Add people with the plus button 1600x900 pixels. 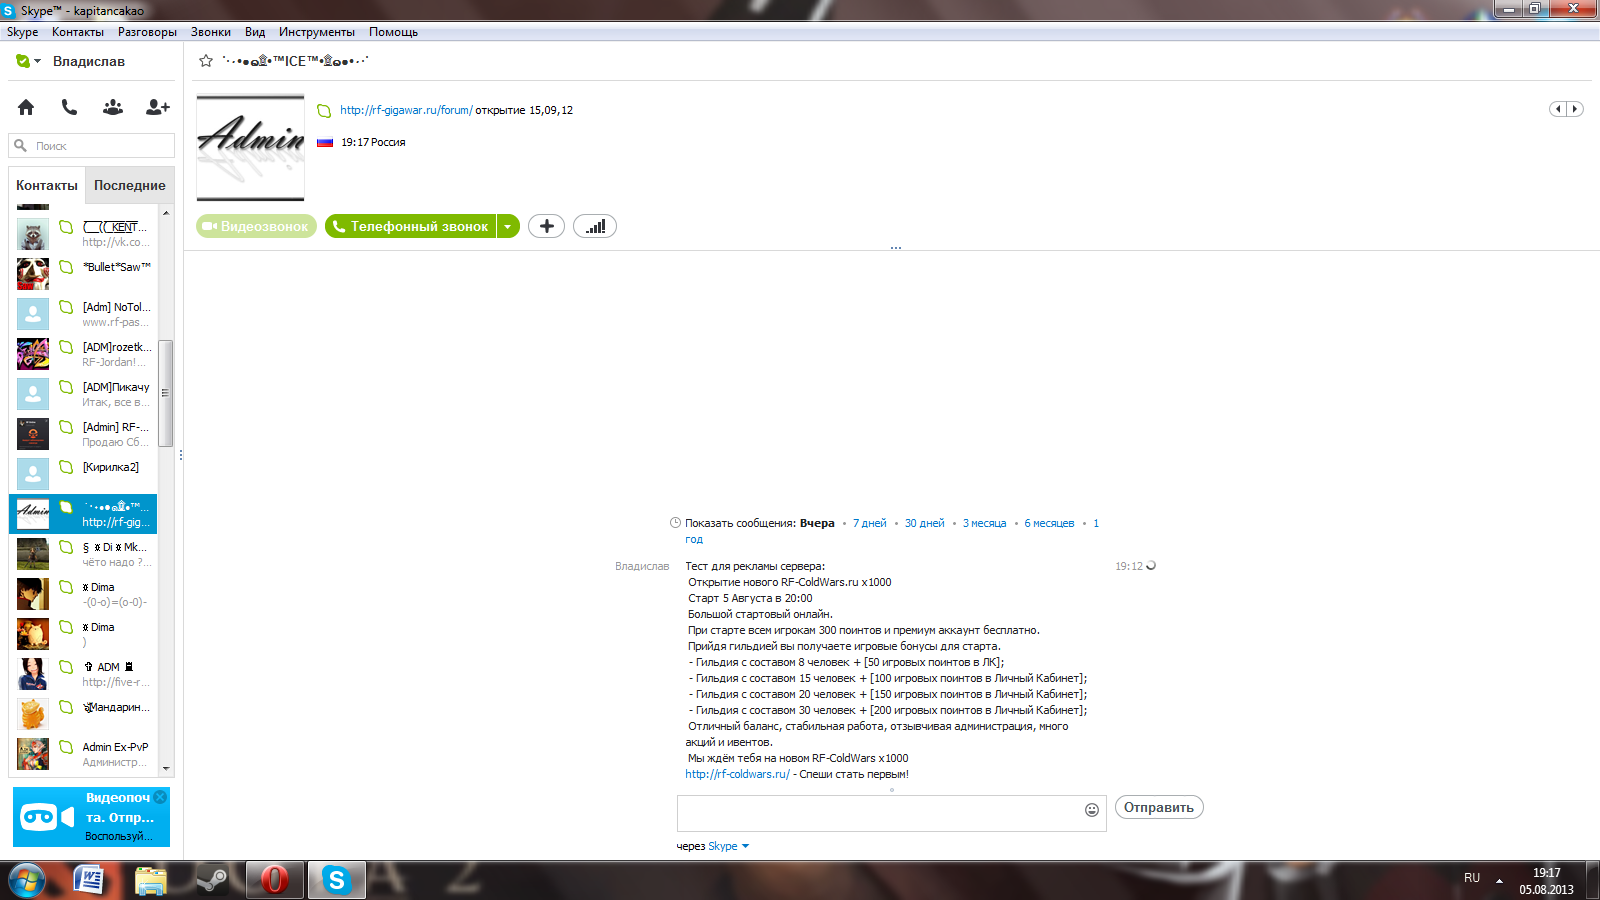pos(546,226)
